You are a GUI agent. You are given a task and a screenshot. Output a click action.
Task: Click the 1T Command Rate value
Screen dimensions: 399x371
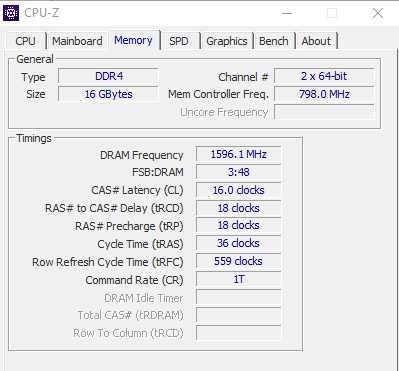[x=238, y=279]
